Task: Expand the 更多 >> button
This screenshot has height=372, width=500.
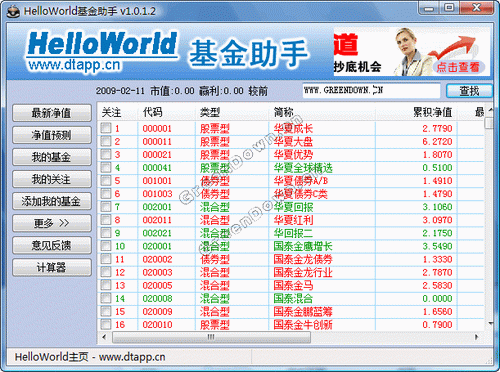Action: 52,223
